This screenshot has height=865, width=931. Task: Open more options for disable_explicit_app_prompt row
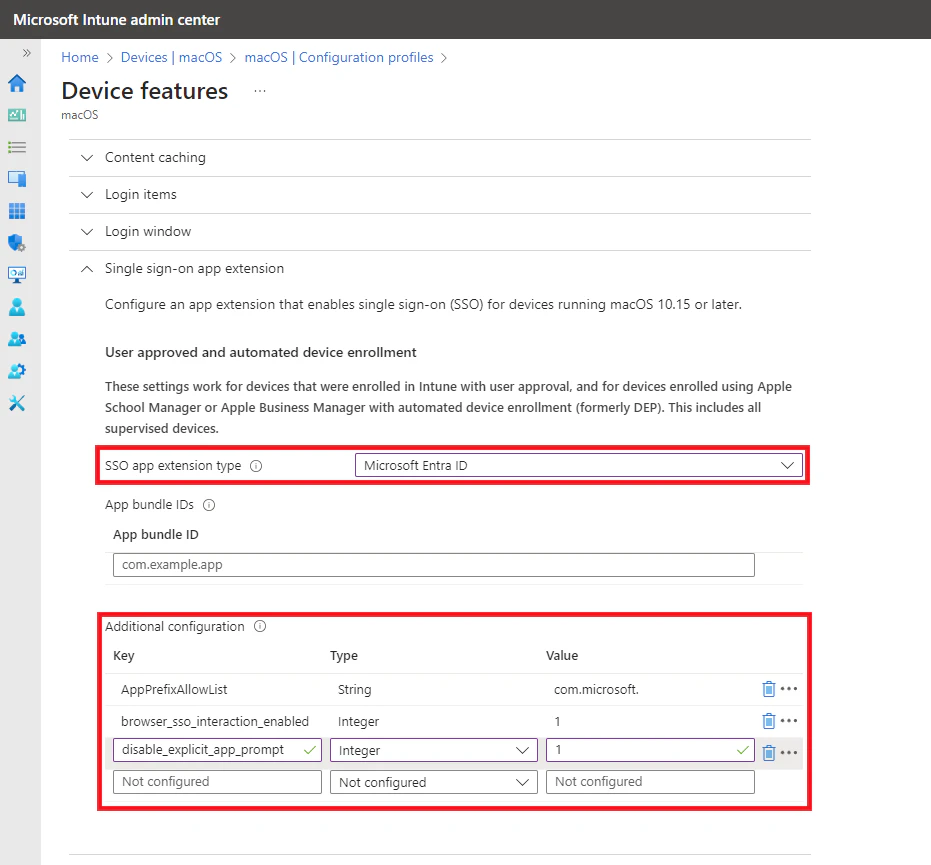(x=788, y=753)
